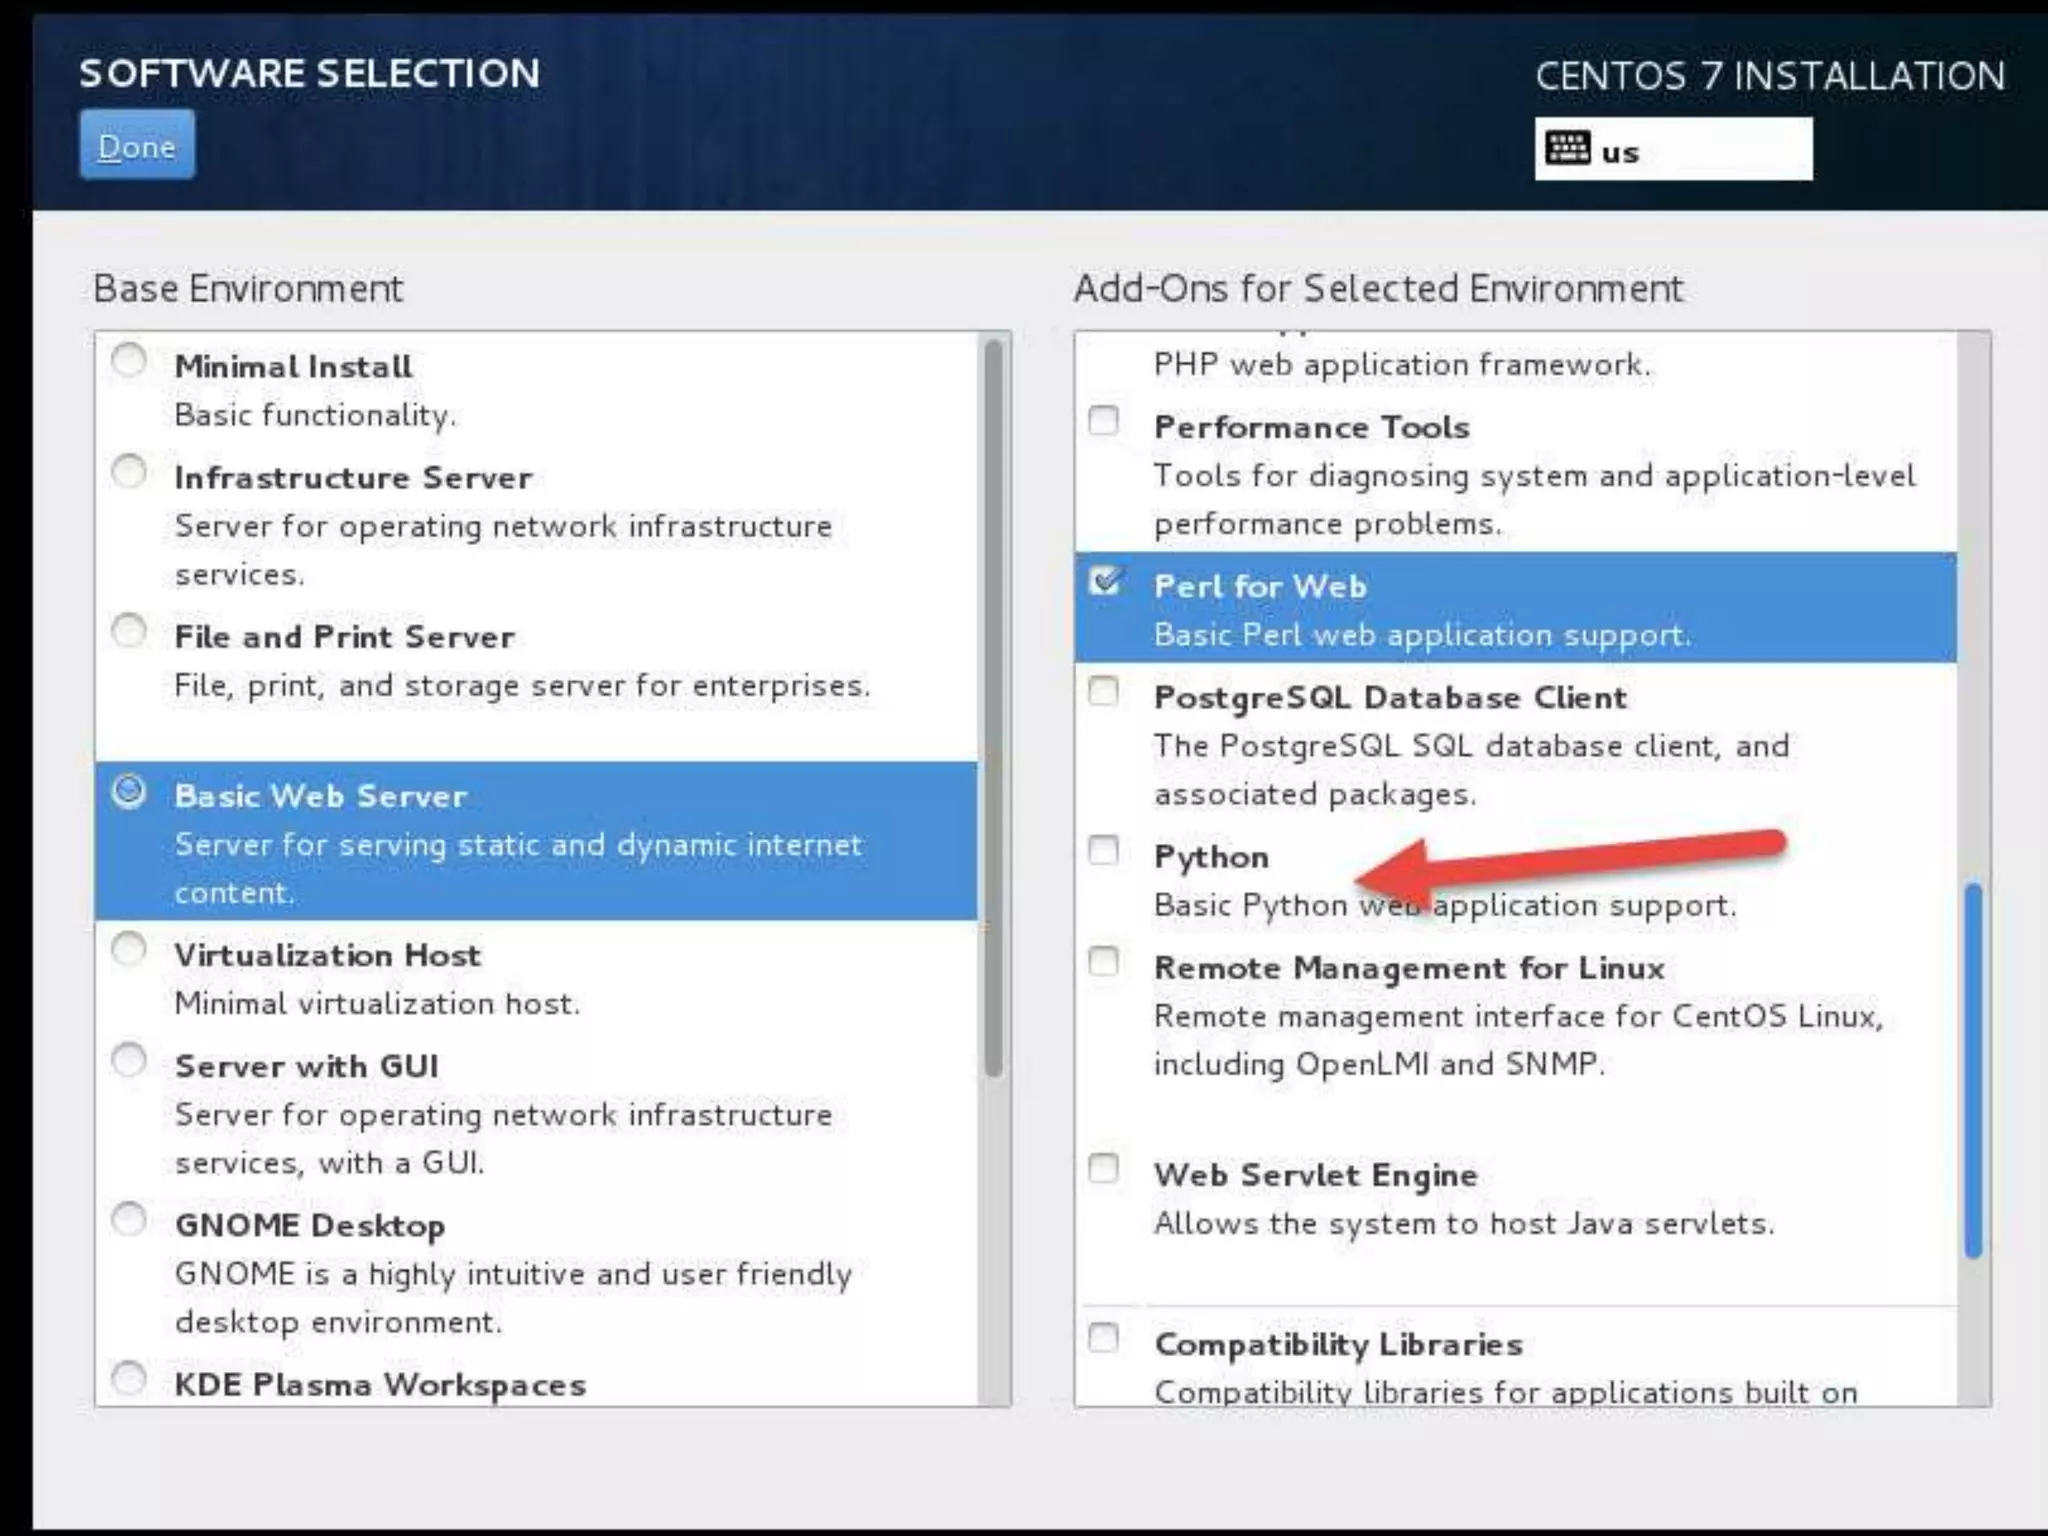Check the Python add-on checkbox
The image size is (2048, 1536).
(x=1103, y=850)
